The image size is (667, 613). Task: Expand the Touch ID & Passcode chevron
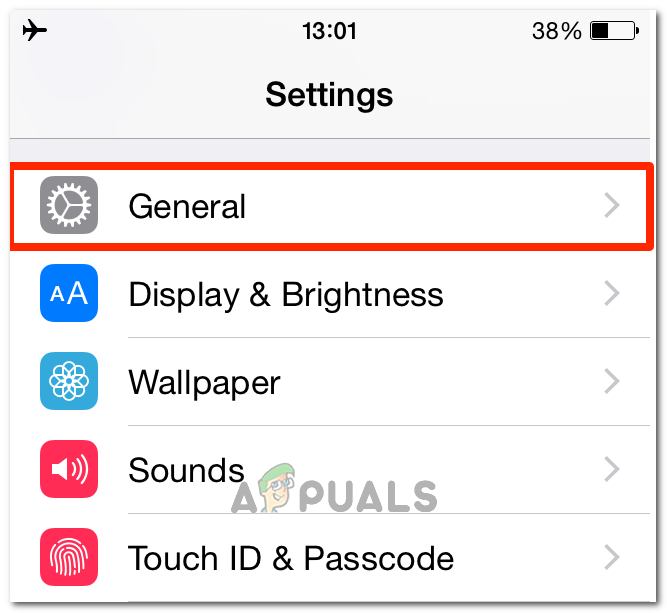(x=612, y=558)
